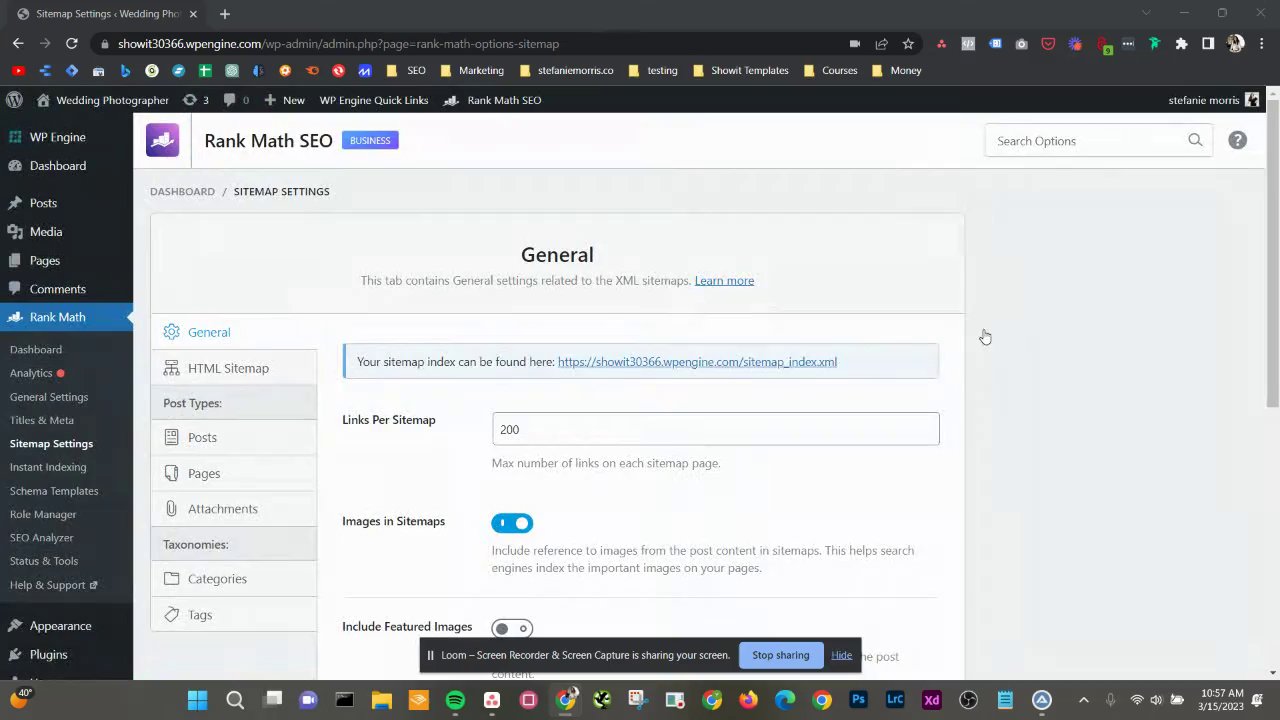
Task: Hide the Loom sharing notification
Action: click(x=841, y=655)
